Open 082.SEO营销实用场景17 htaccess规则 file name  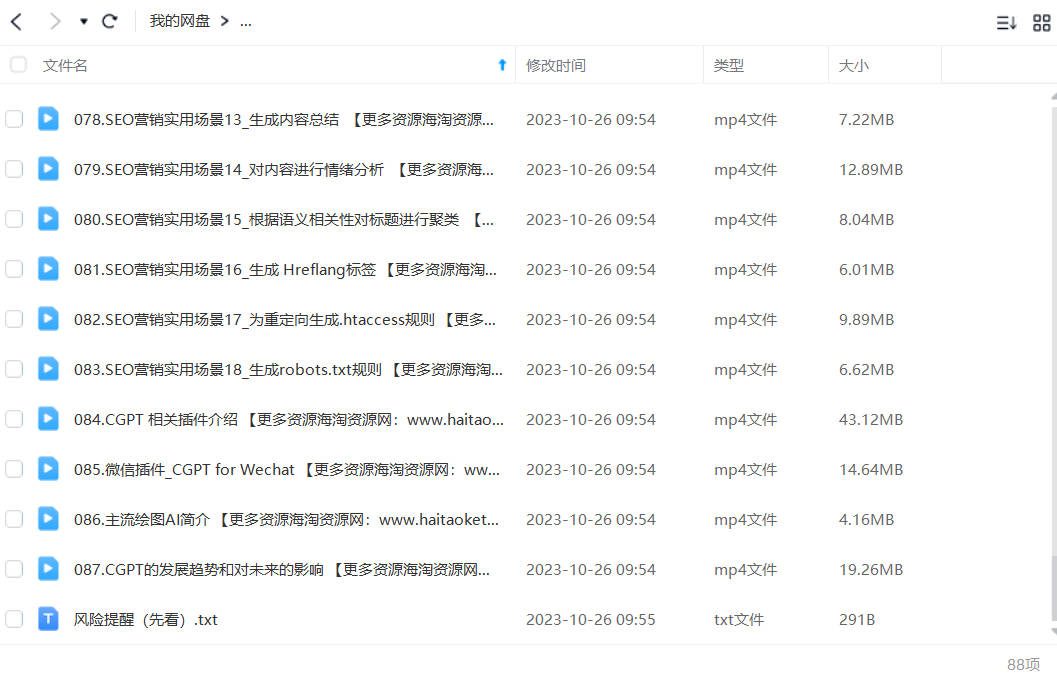click(x=284, y=319)
